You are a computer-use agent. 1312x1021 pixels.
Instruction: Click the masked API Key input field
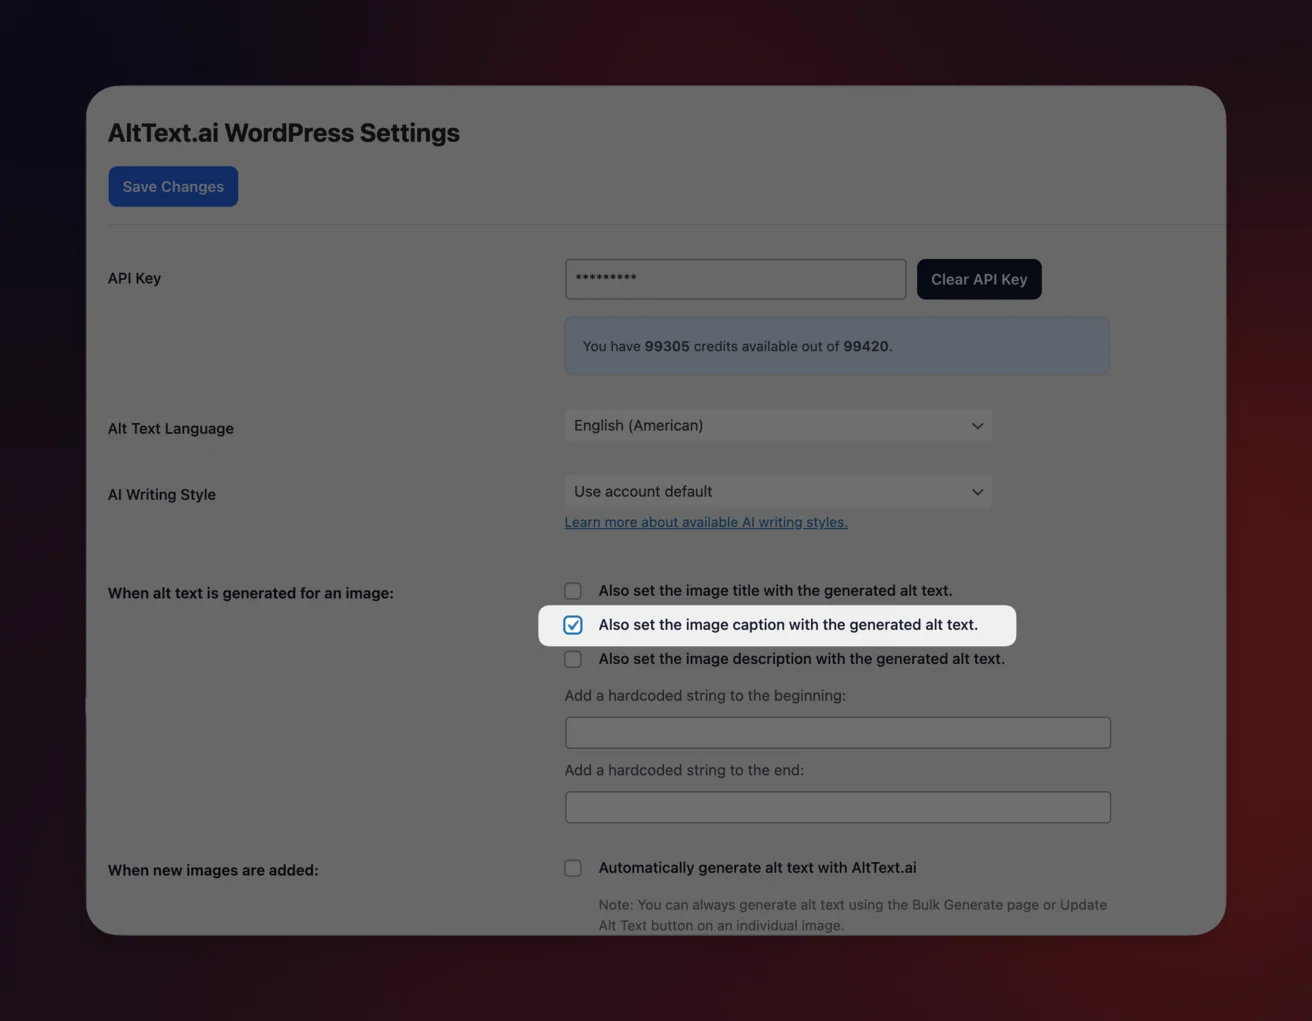click(x=735, y=279)
